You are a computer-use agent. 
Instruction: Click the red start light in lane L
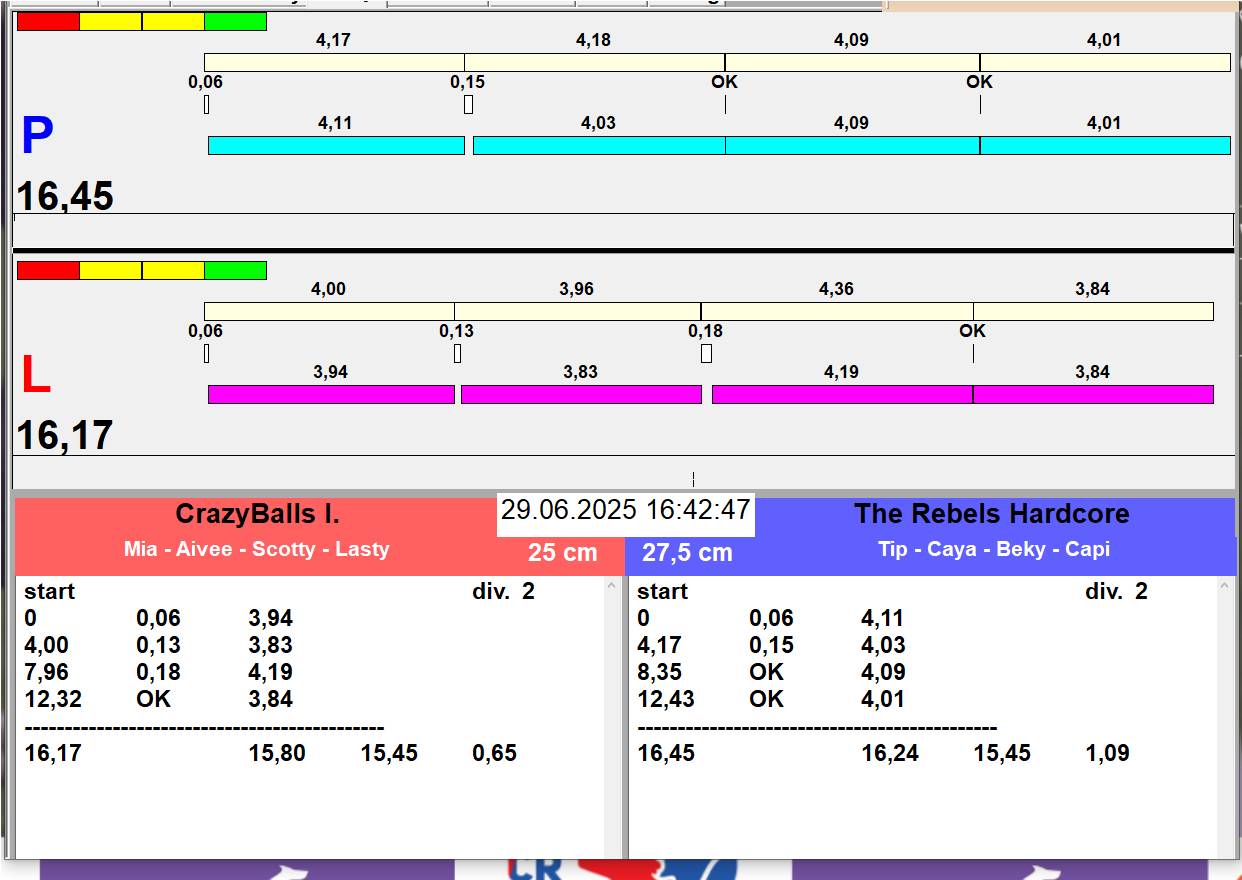(x=48, y=271)
